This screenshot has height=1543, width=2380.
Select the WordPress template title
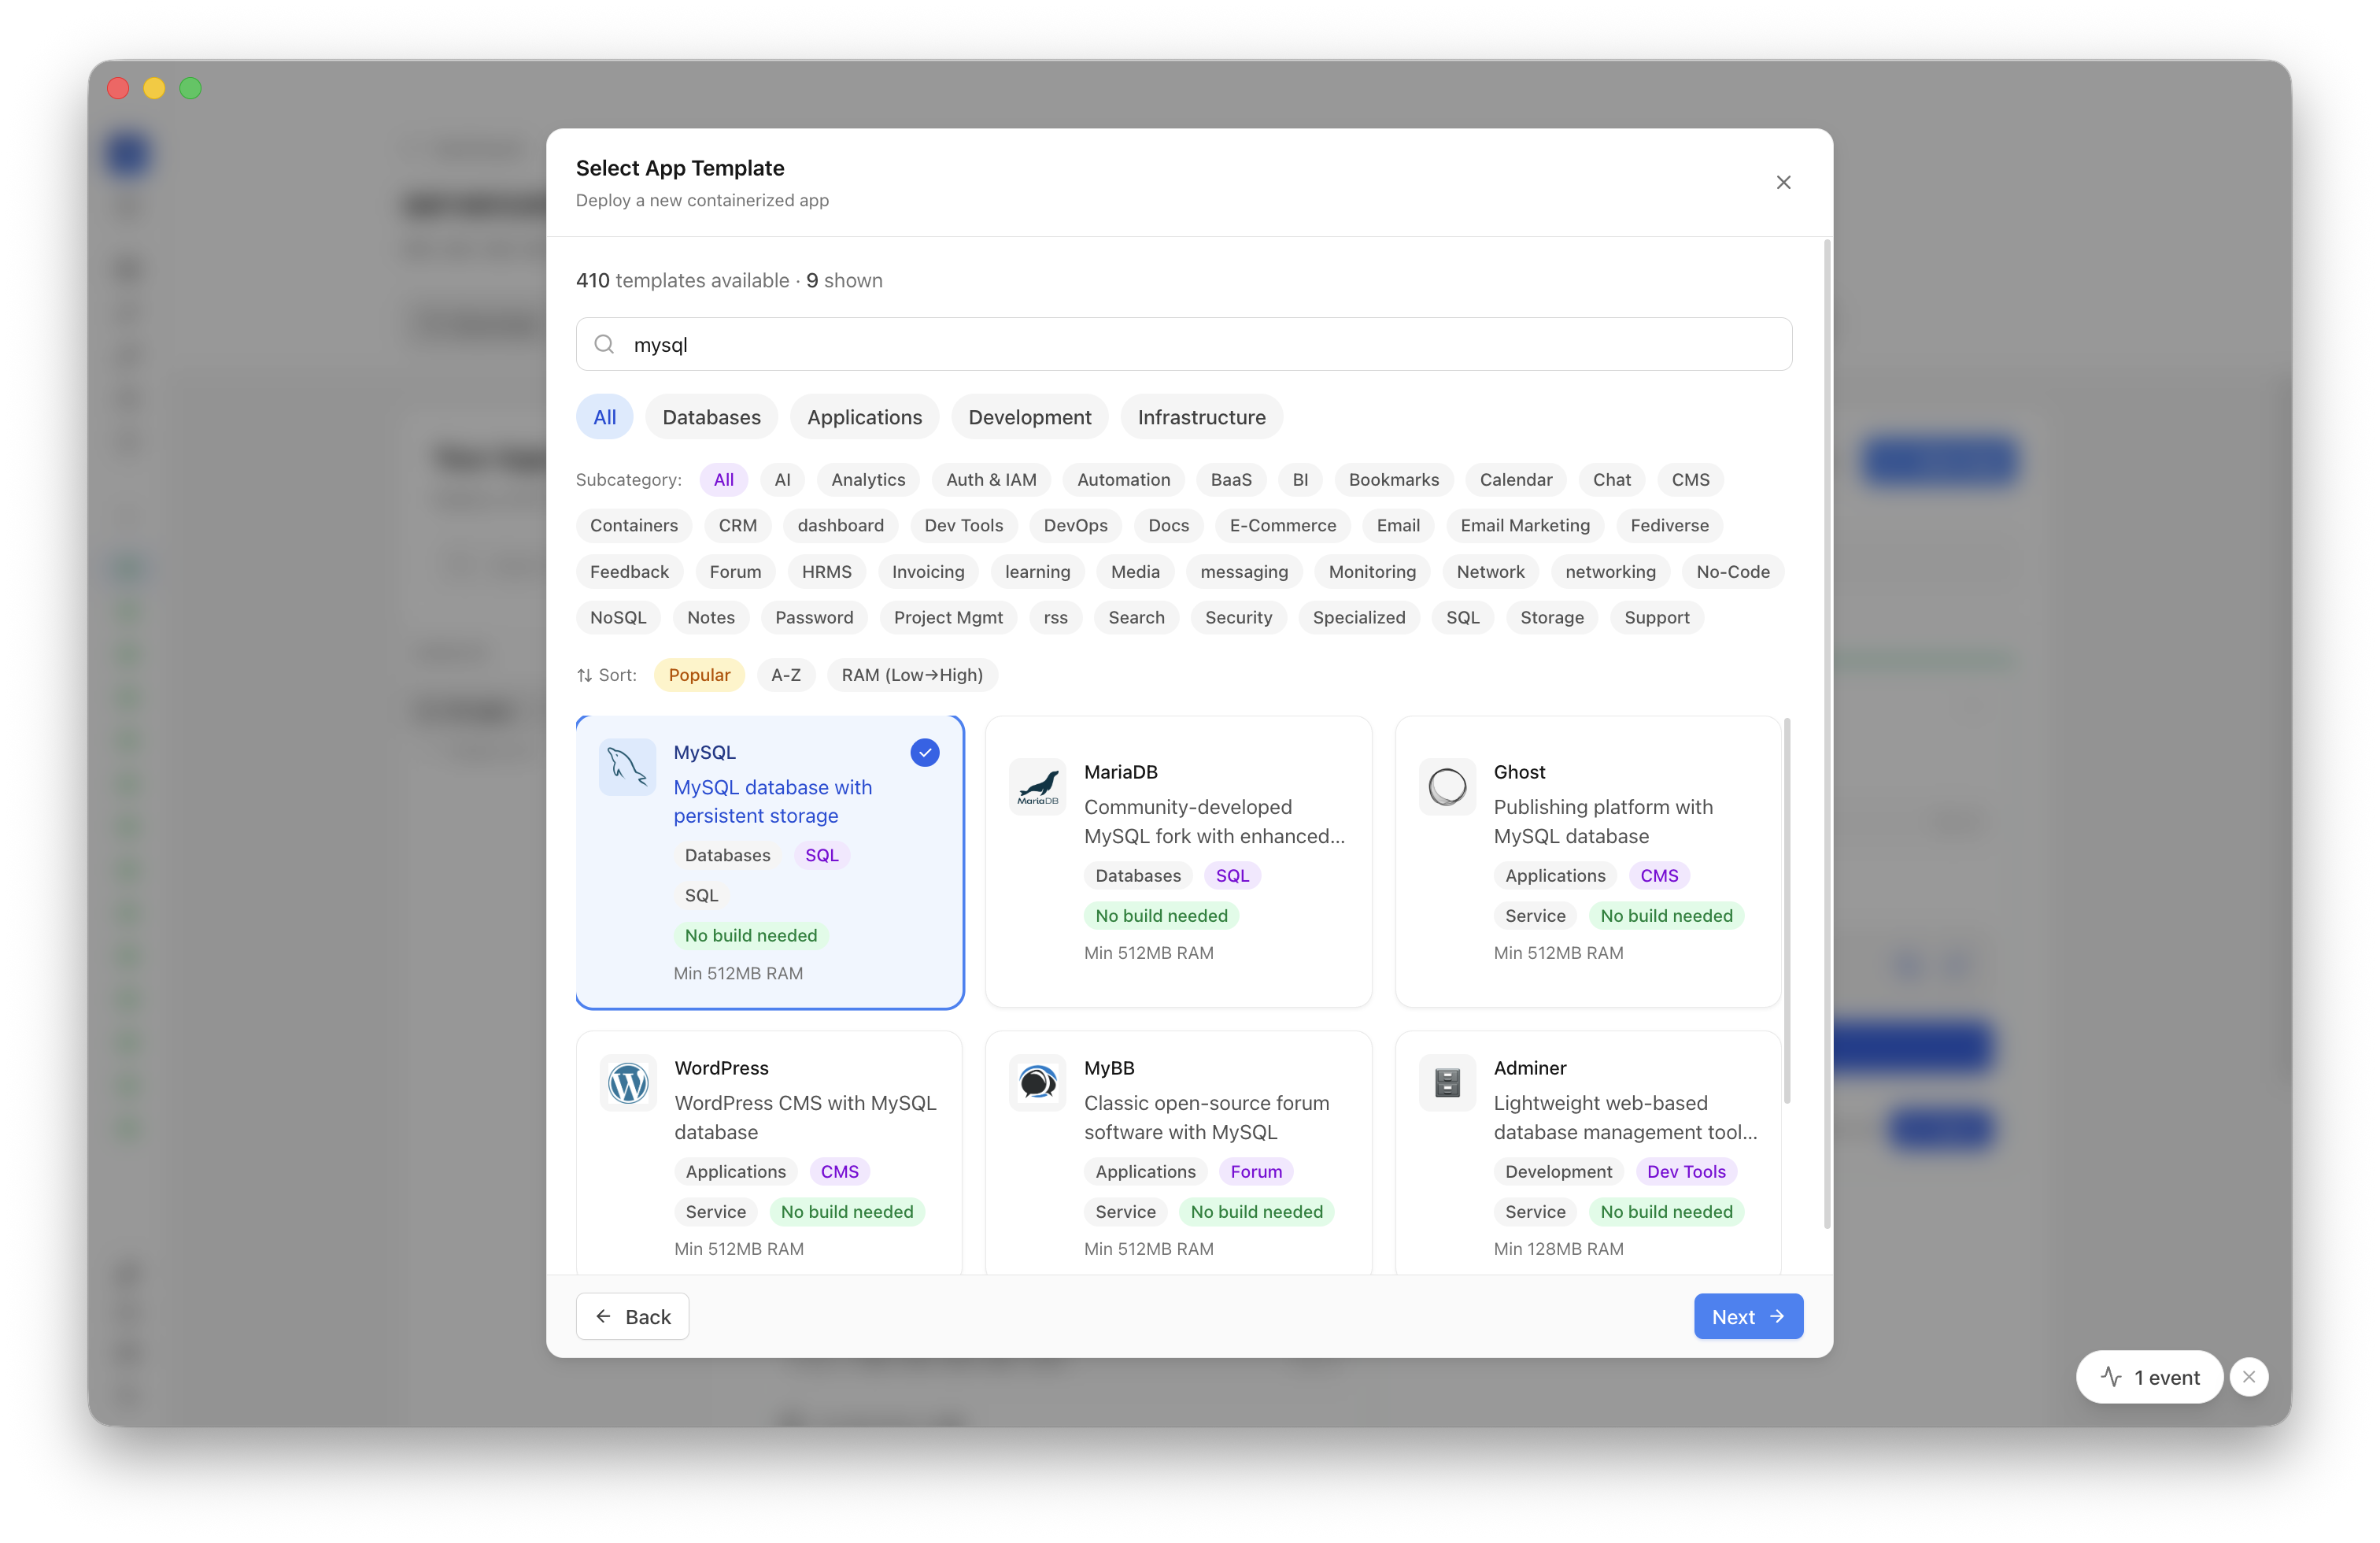point(721,1068)
